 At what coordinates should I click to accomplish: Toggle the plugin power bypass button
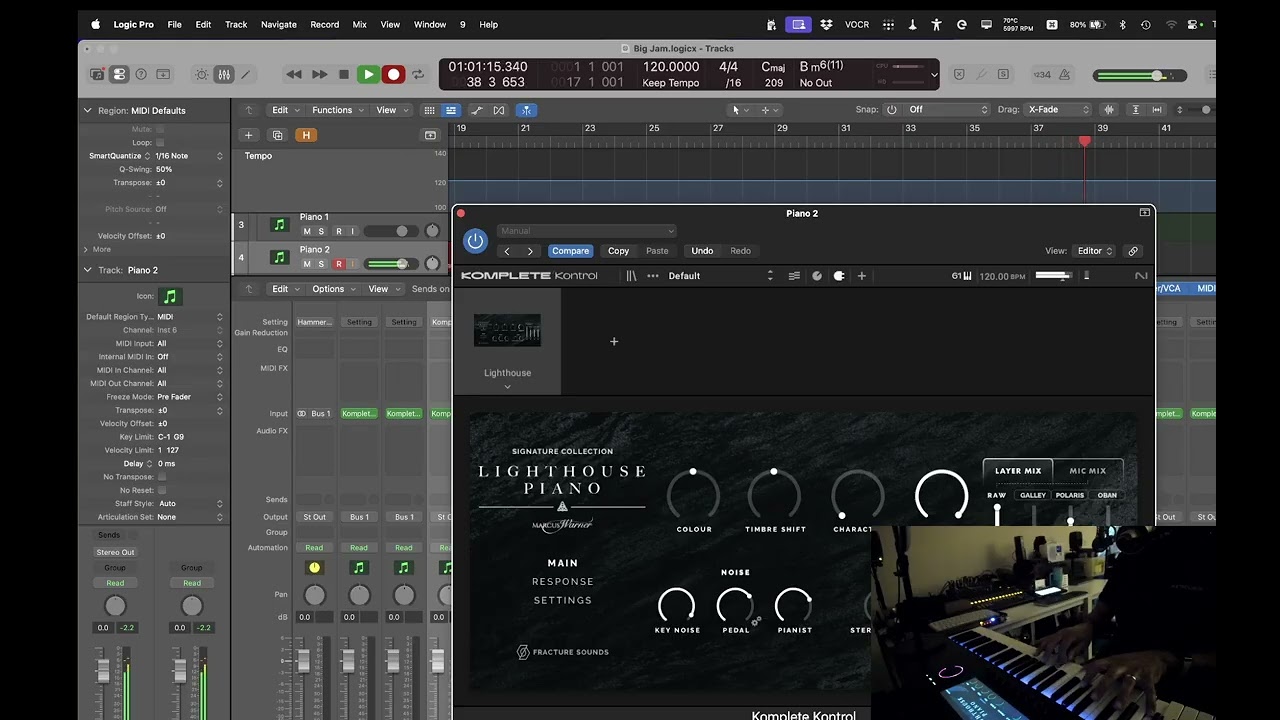click(x=475, y=241)
